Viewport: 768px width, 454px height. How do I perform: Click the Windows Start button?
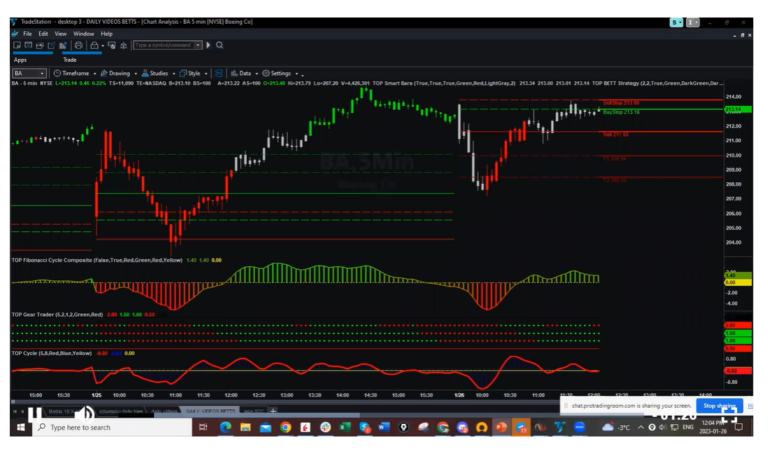click(x=19, y=427)
